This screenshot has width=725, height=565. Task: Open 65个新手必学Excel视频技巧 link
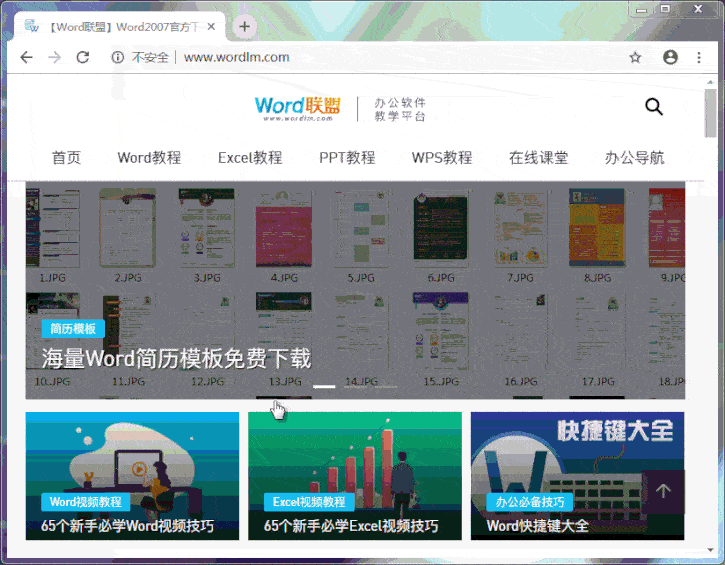tap(351, 526)
